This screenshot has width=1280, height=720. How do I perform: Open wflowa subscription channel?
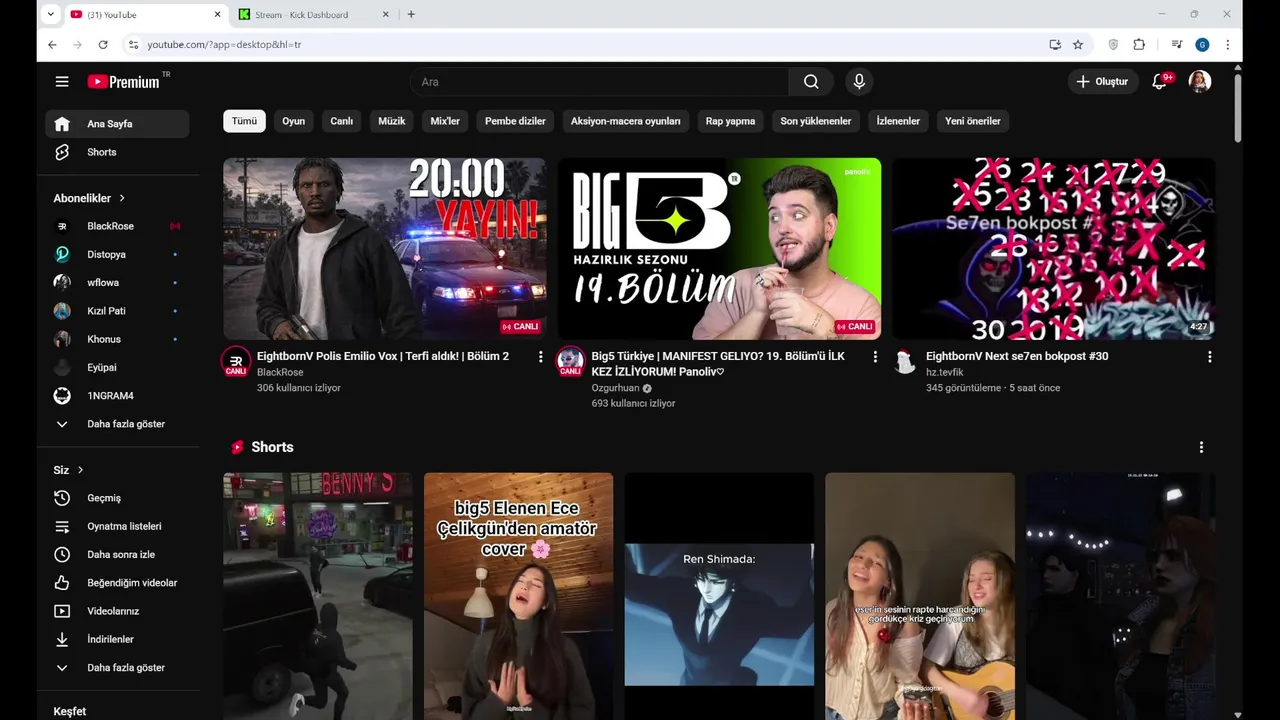117,283
